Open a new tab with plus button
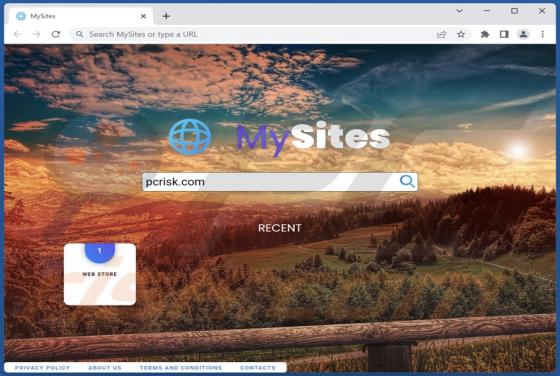Screen dimensions: 560x376 [x=166, y=16]
